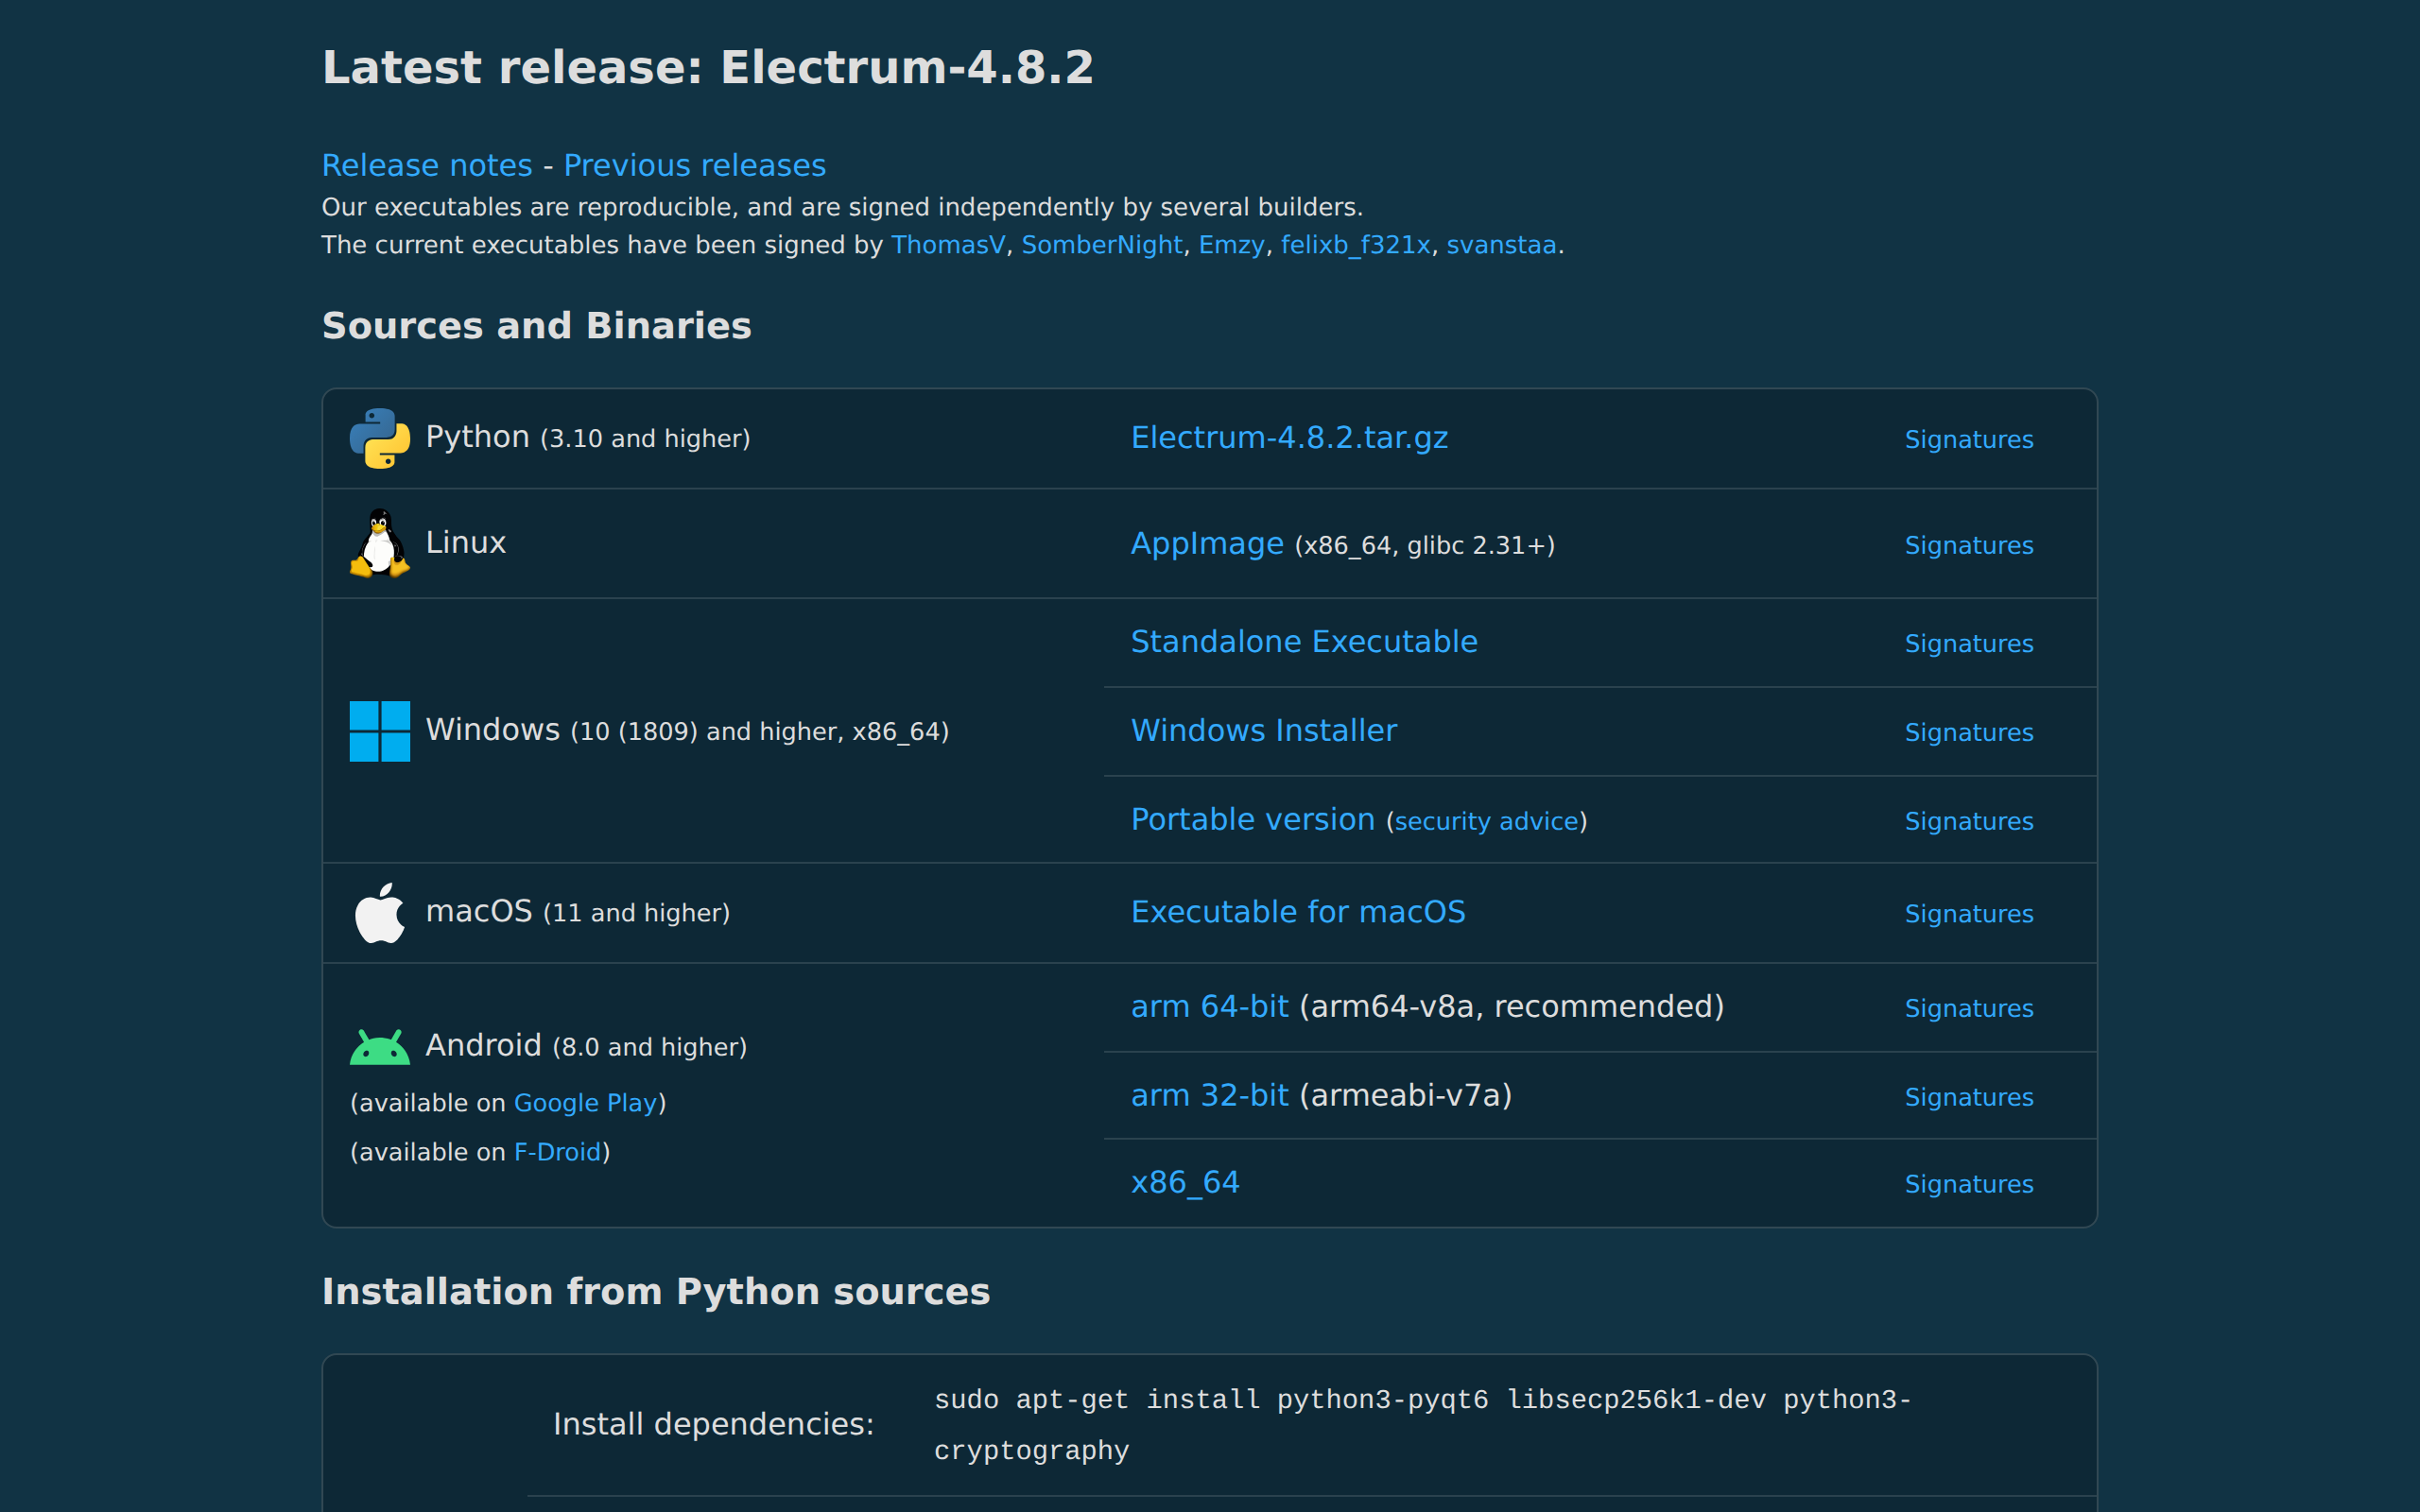This screenshot has width=2420, height=1512.
Task: Open the Google Play link
Action: click(x=585, y=1103)
